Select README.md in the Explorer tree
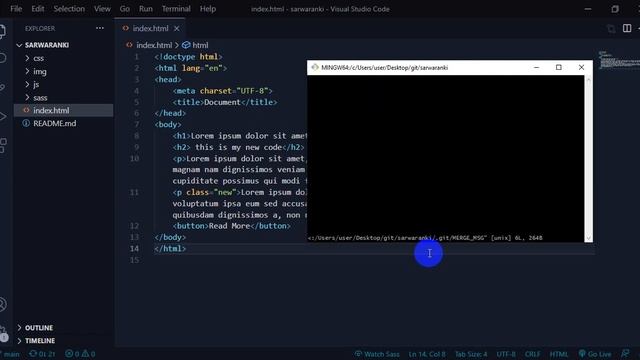Screen dimensions: 640x360 (x=63, y=123)
